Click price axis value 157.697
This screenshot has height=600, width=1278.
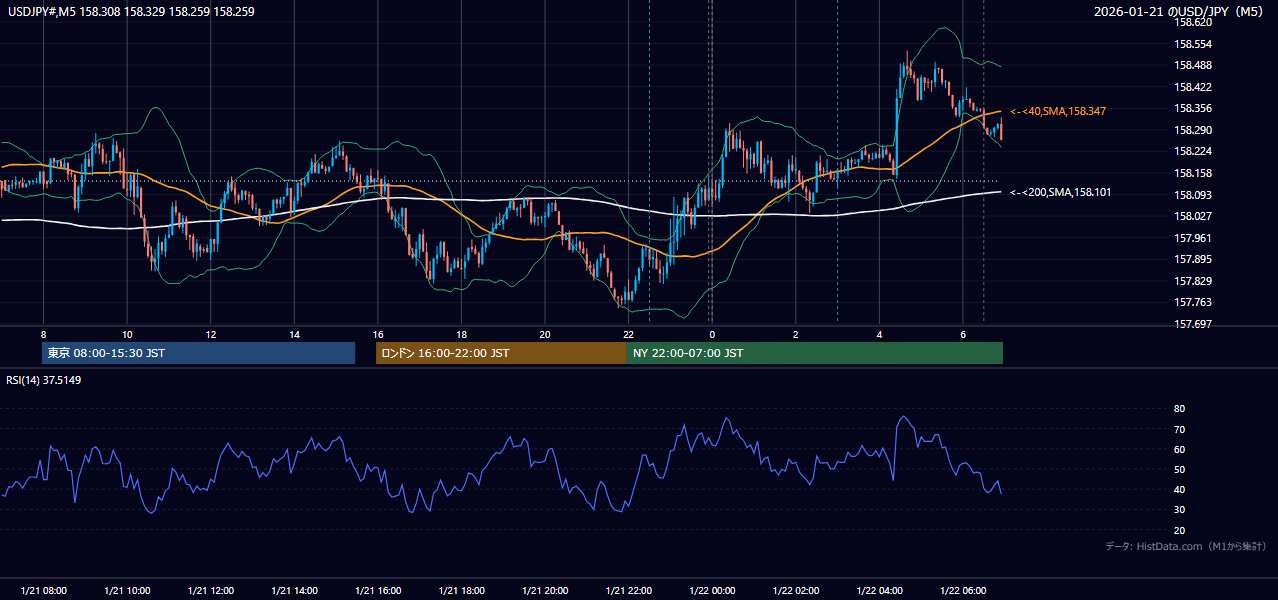point(1192,324)
